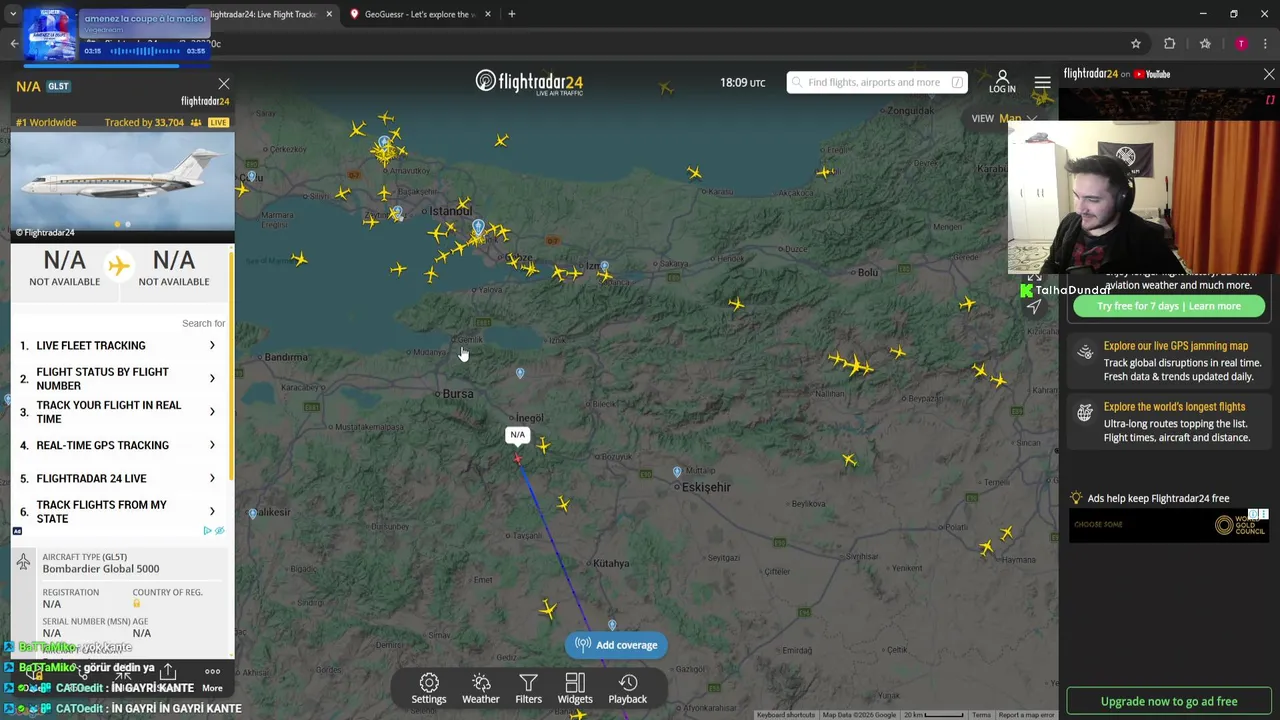
Task: Open the More options in flight panel
Action: pos(212,678)
